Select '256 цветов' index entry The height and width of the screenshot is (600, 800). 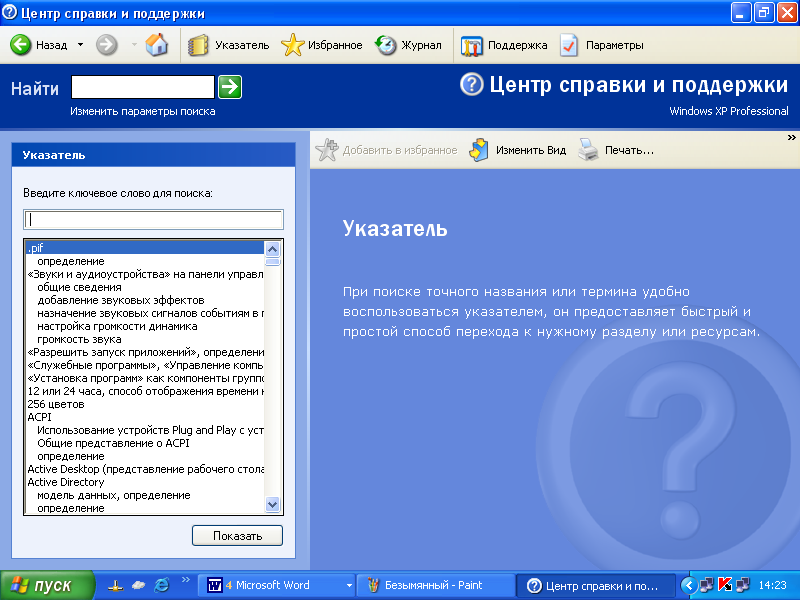pos(56,404)
